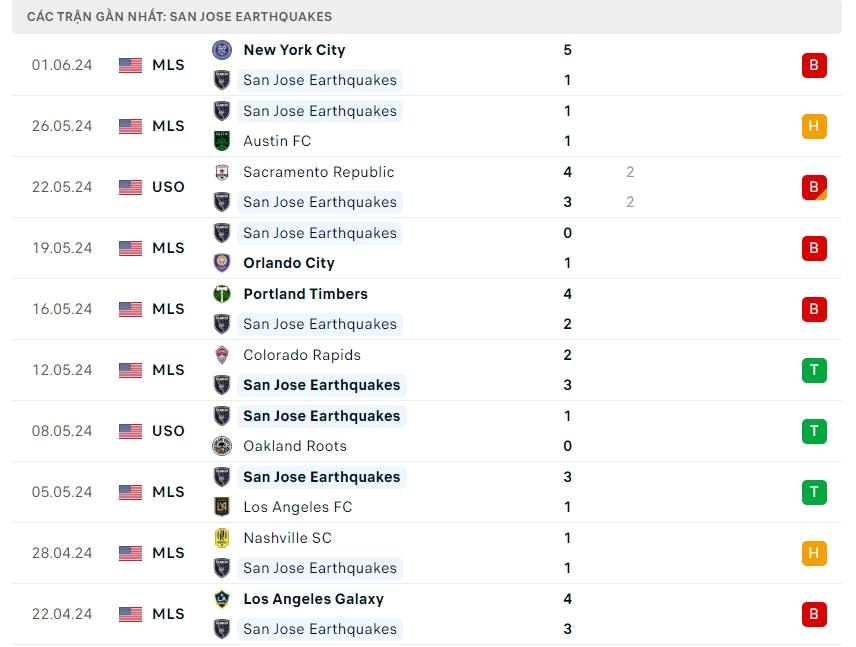
Task: Open the New York City team link
Action: [x=294, y=50]
